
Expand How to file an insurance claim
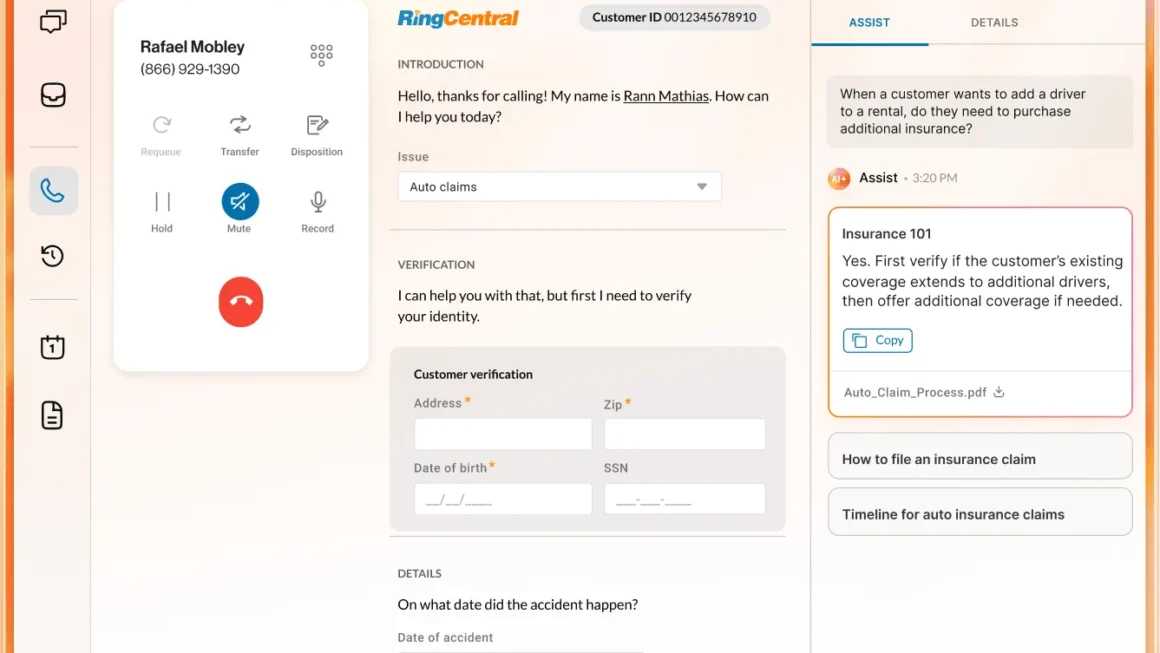pos(980,459)
